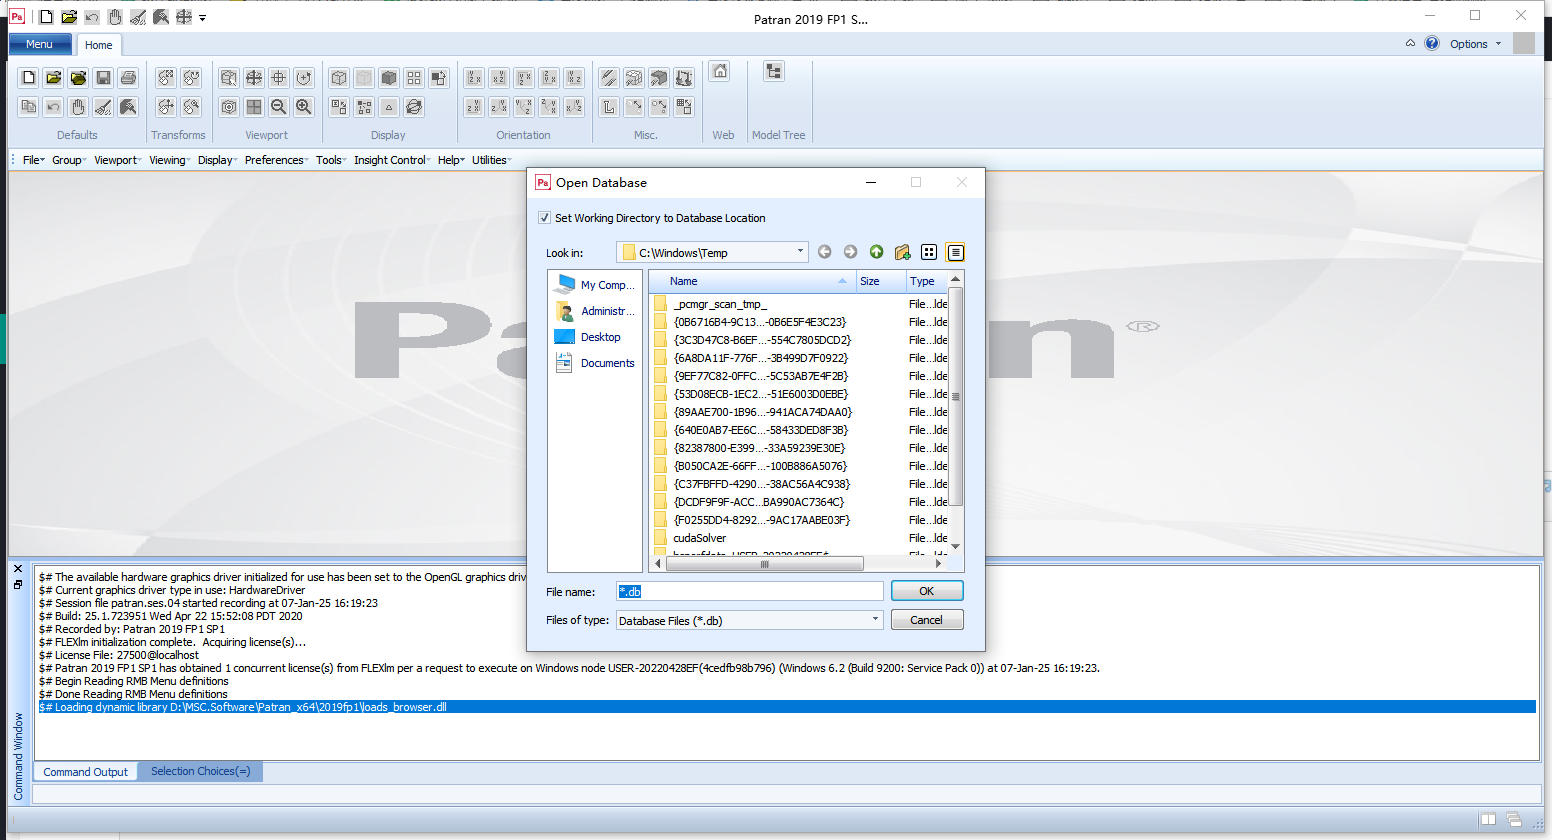The width and height of the screenshot is (1552, 840).
Task: Switch to Selection Choices(=) tab
Action: 201,771
